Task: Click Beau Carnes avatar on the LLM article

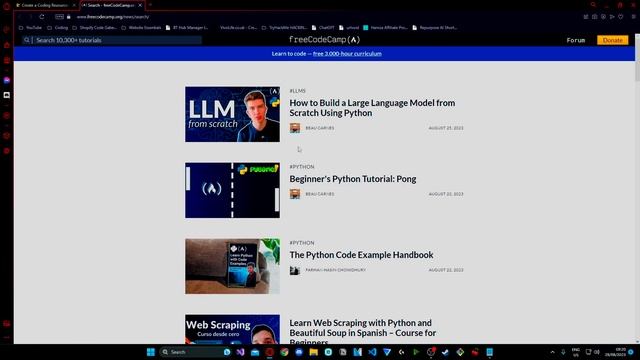Action: click(x=295, y=128)
